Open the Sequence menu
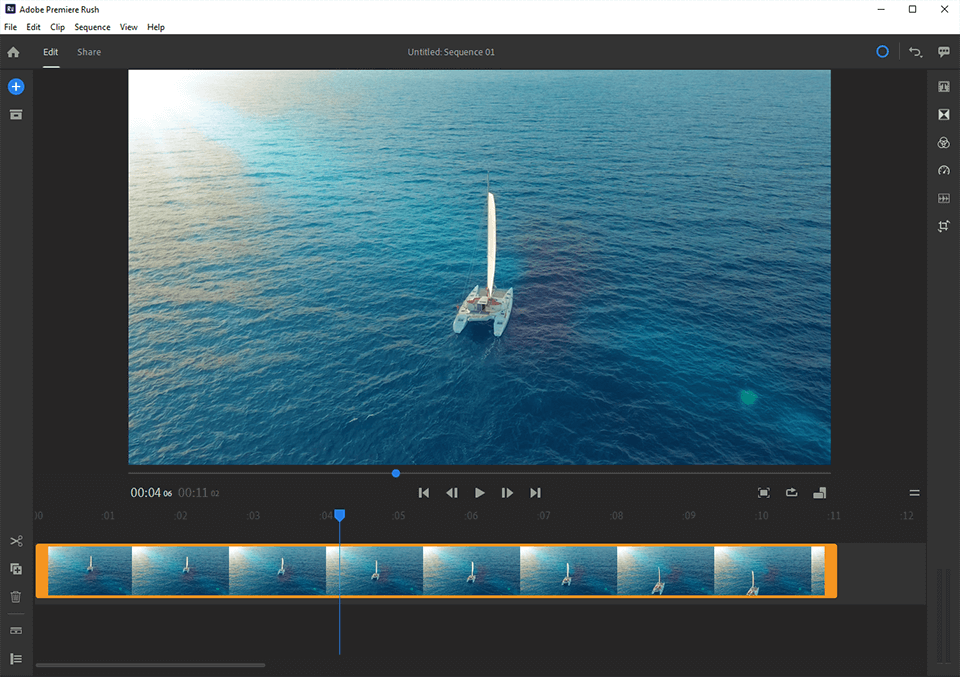The image size is (960, 677). point(92,27)
